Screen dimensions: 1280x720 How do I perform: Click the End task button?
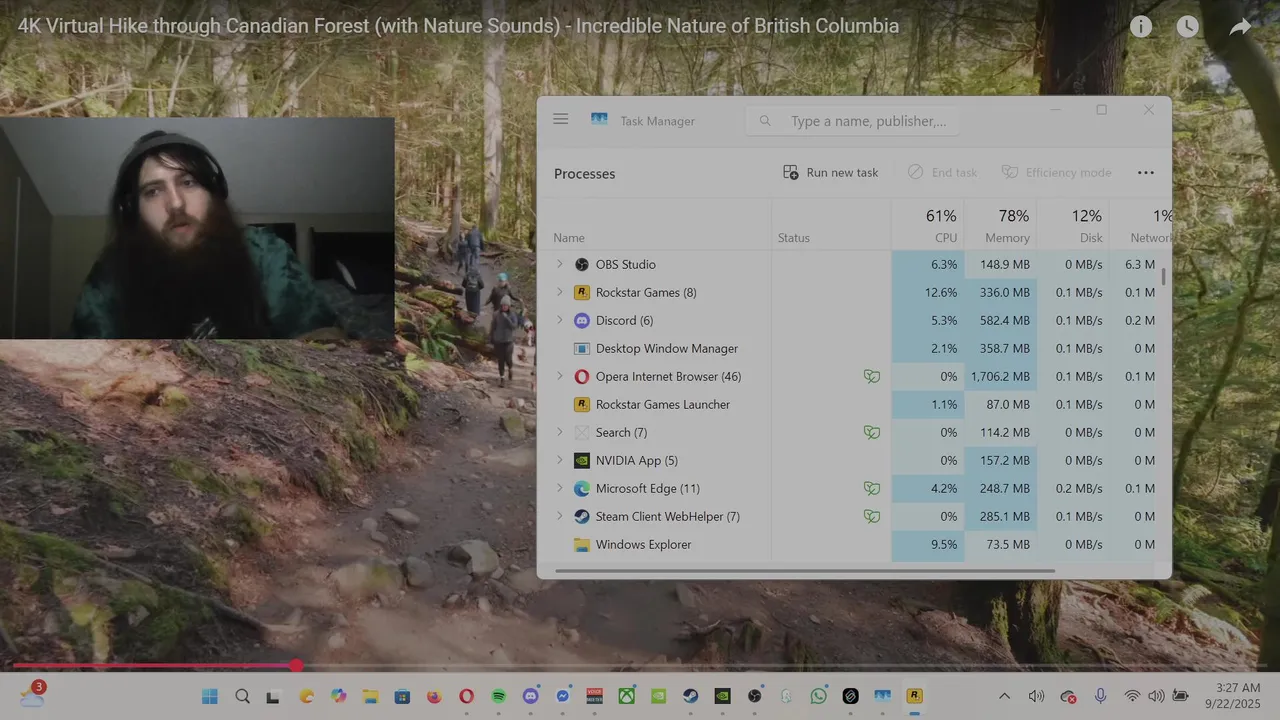point(942,172)
